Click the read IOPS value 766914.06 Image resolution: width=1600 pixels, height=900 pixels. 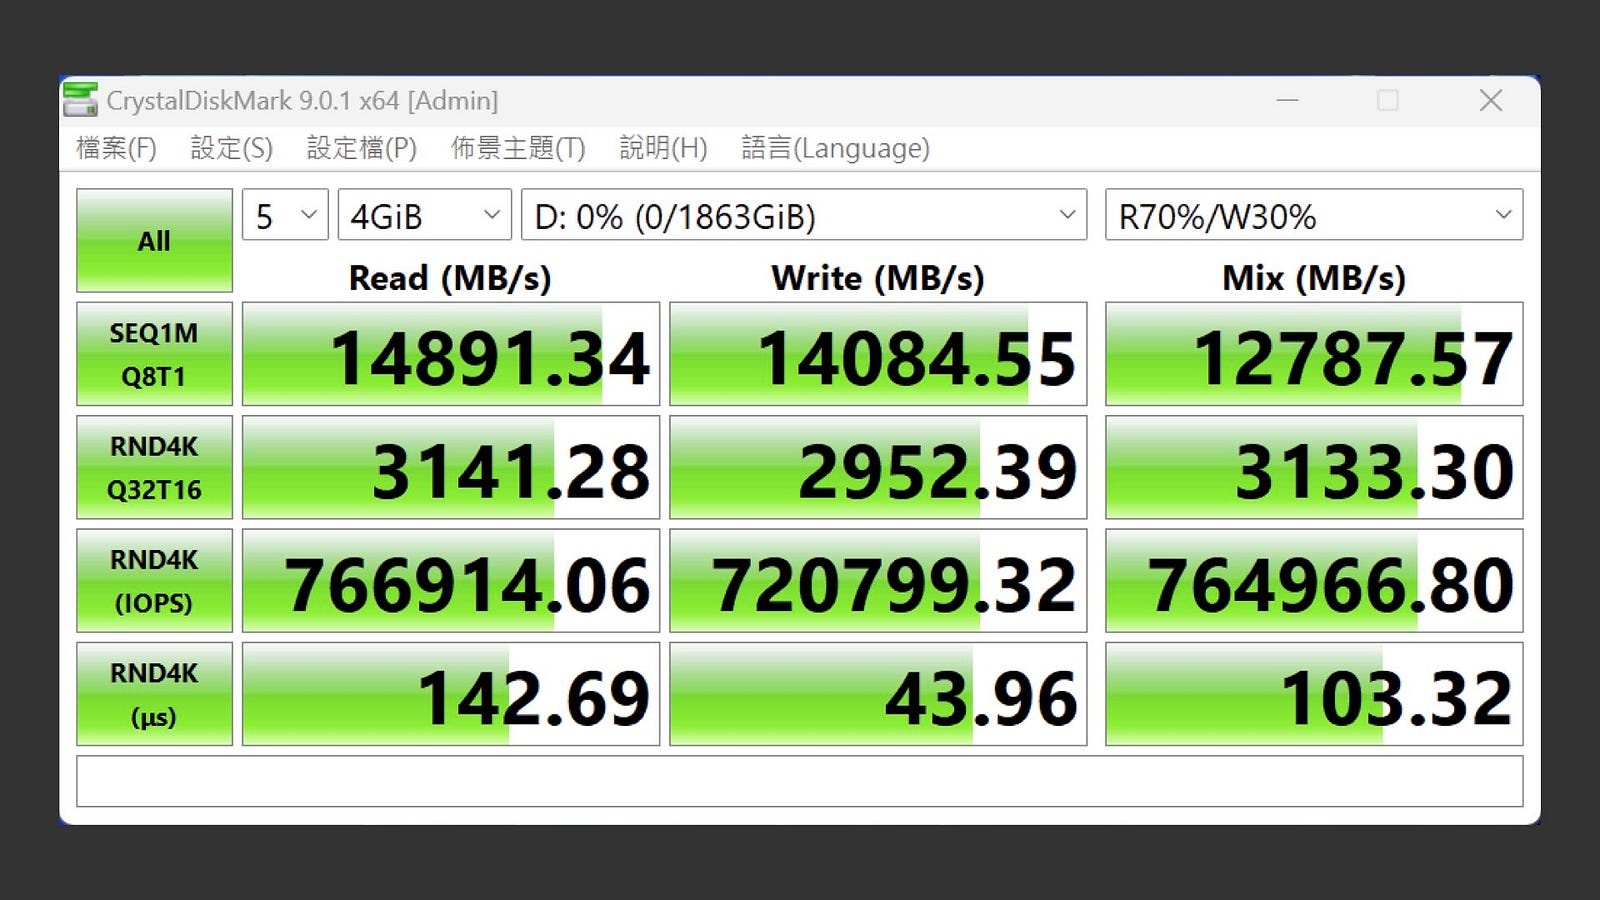[x=451, y=580]
